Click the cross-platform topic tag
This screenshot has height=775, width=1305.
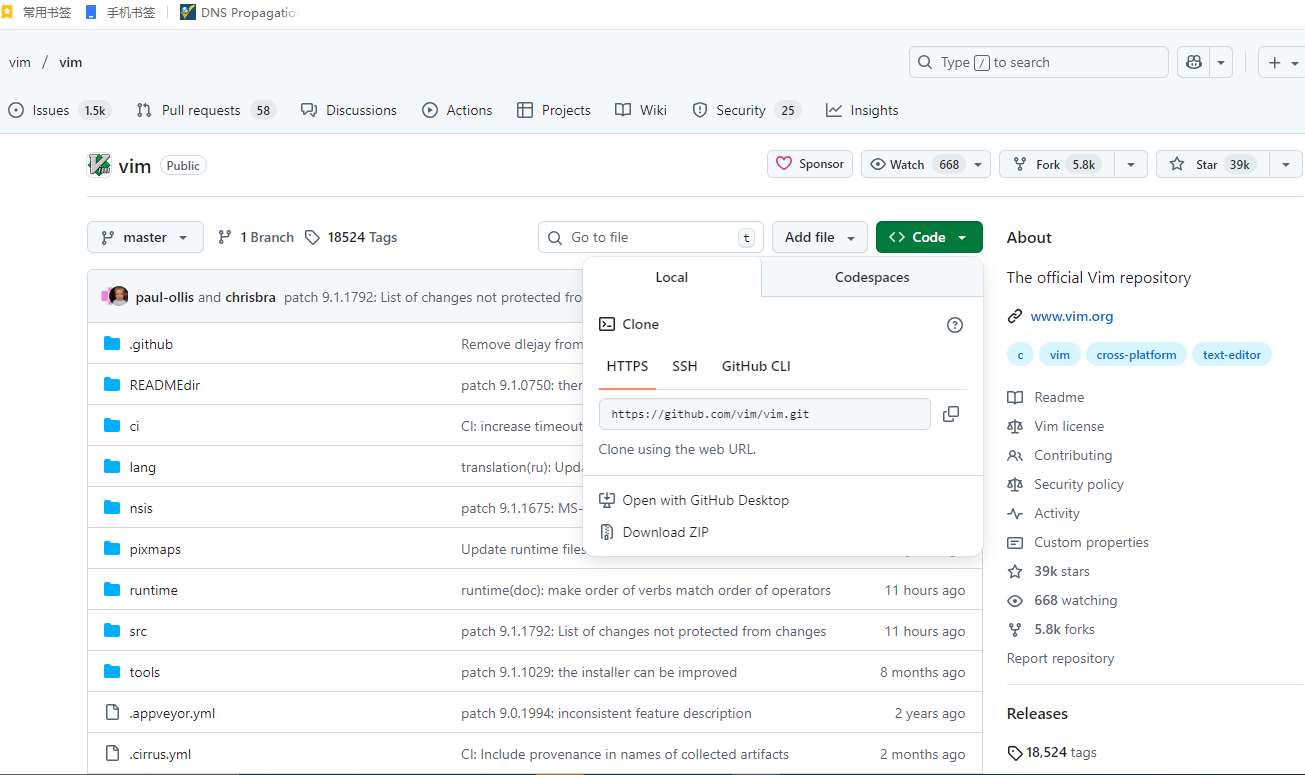1136,355
